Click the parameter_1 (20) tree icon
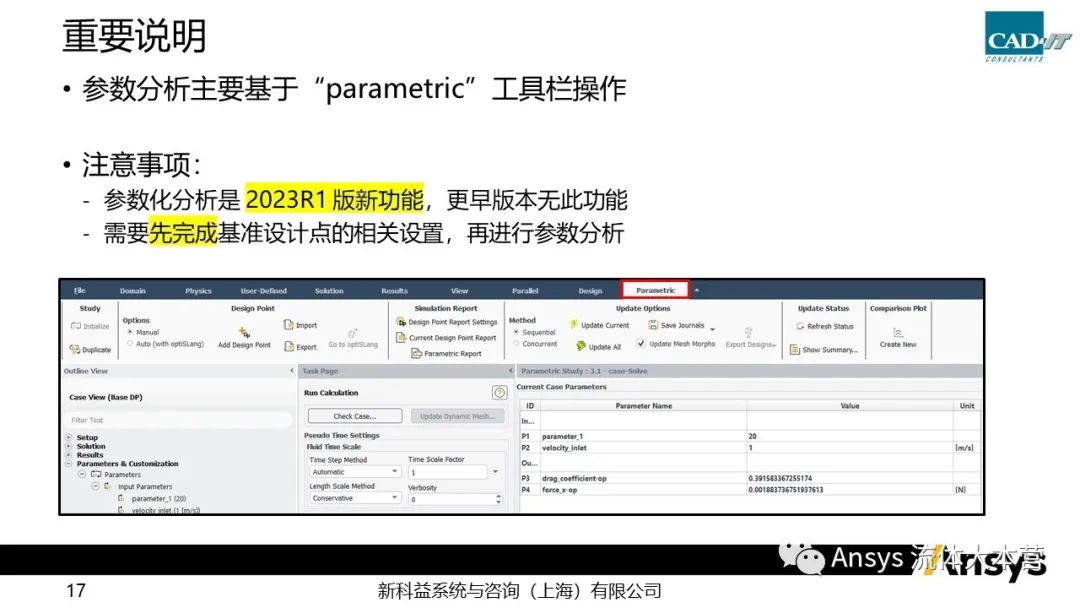 tap(121, 498)
